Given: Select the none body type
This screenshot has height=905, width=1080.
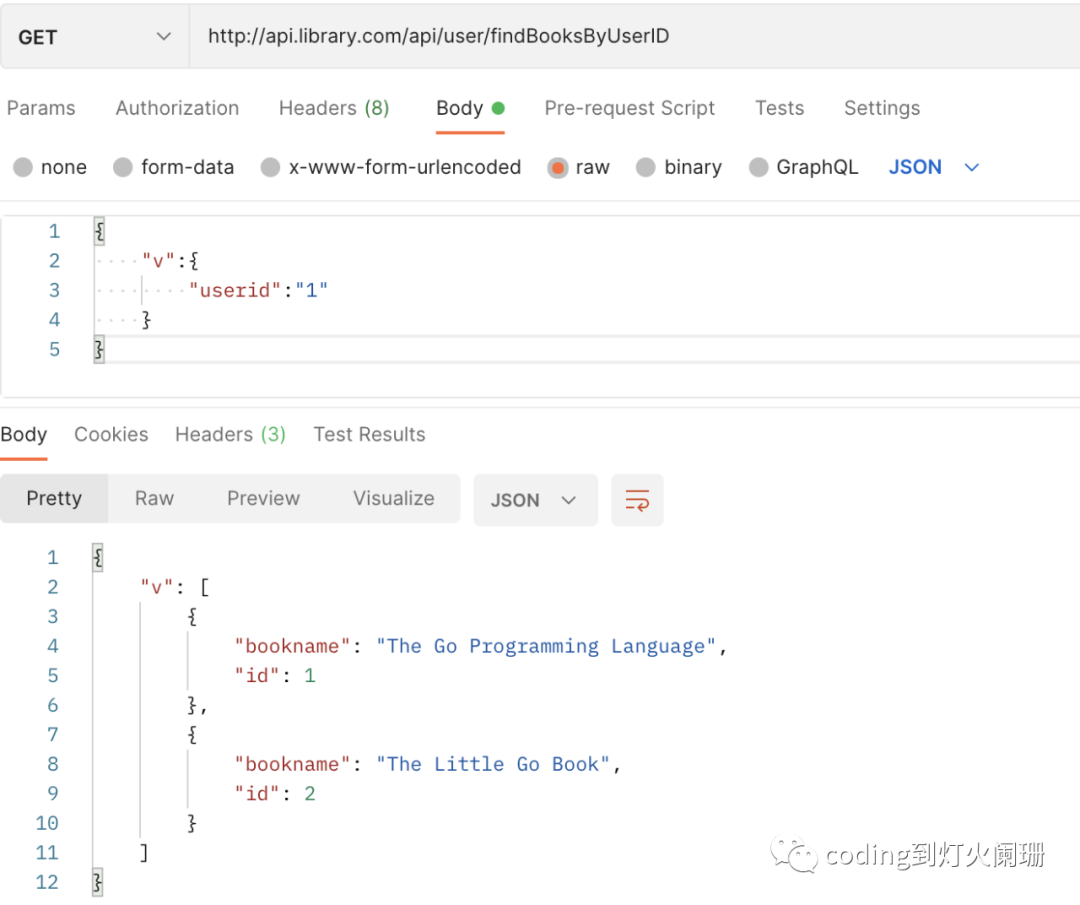Looking at the screenshot, I should tap(50, 167).
